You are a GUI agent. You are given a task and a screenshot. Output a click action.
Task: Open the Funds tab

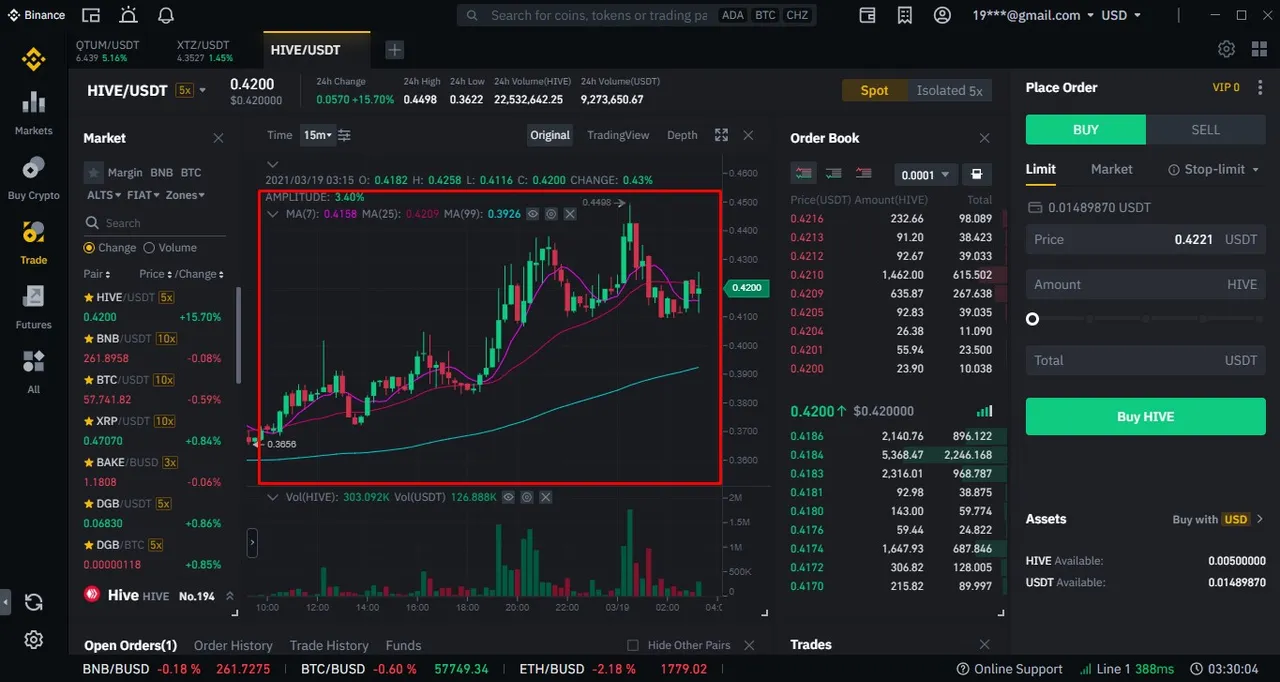point(403,645)
